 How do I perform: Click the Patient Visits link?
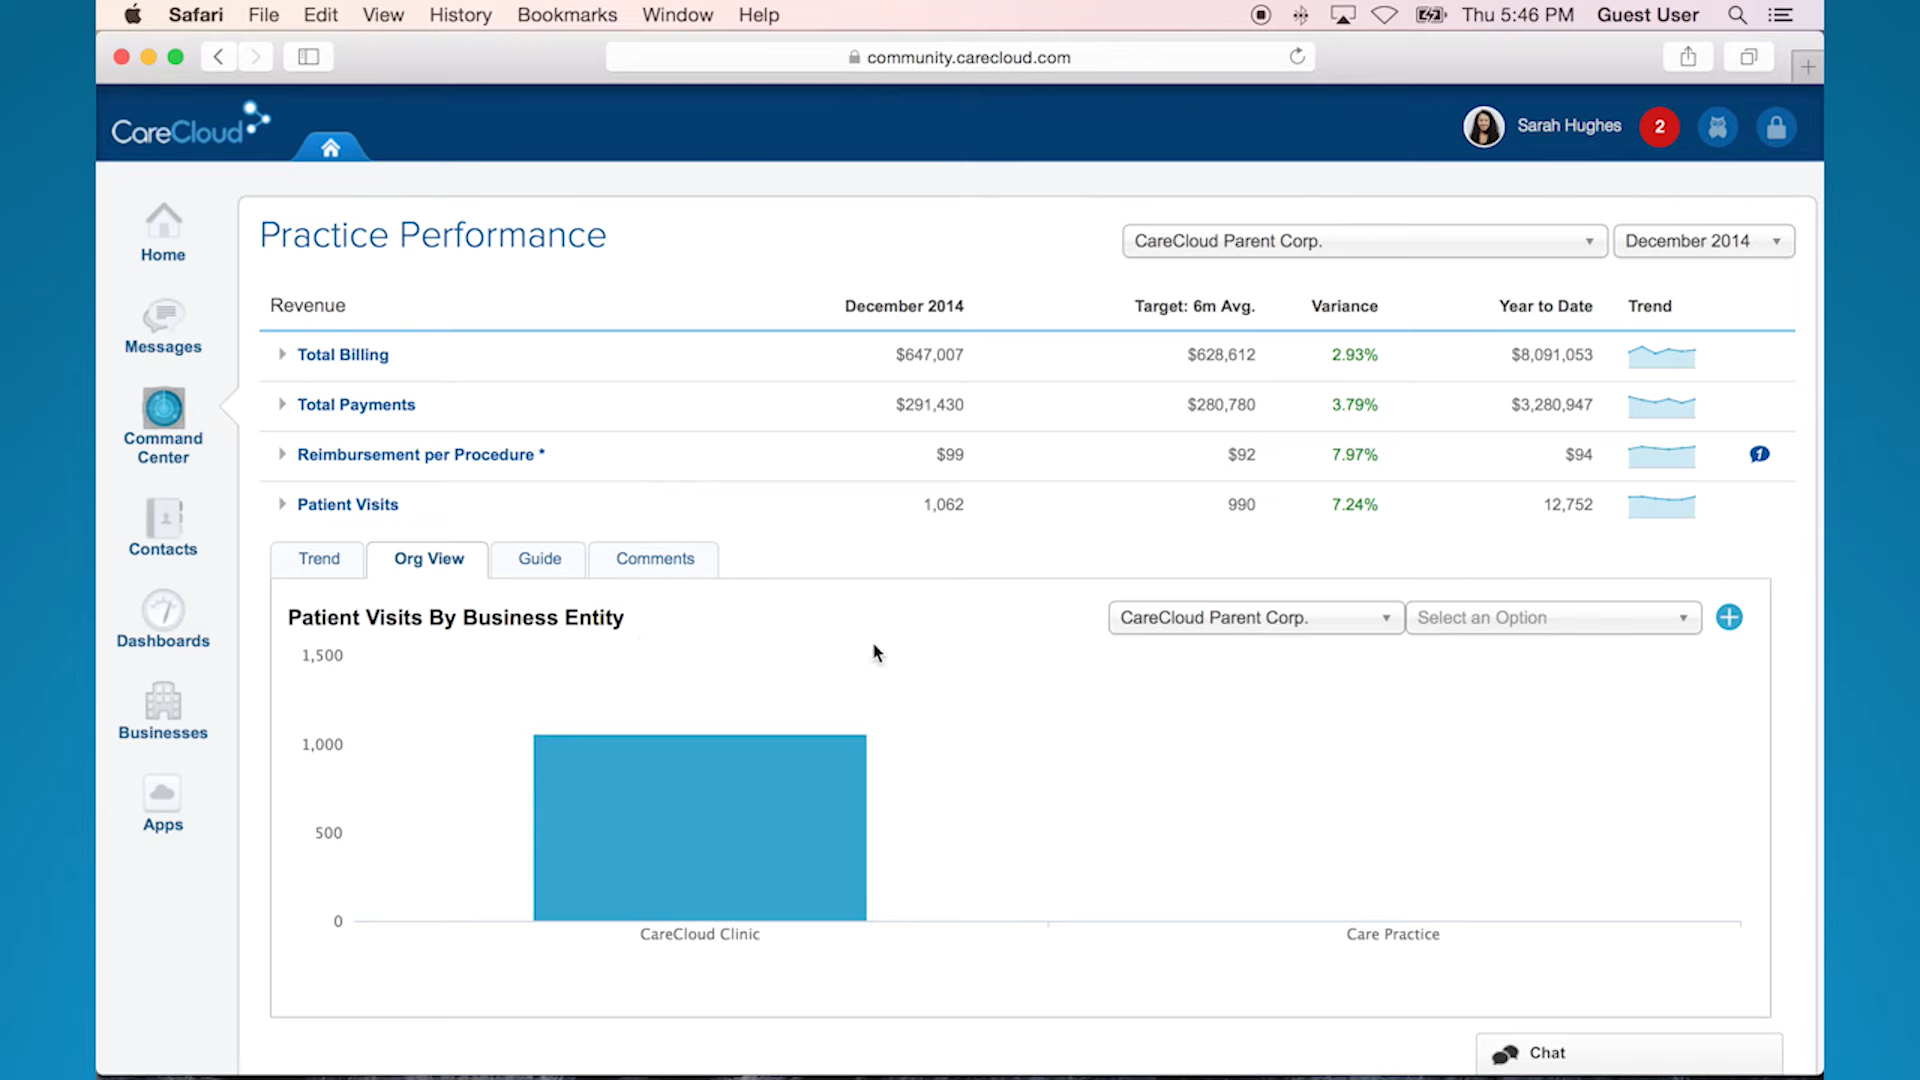coord(347,505)
